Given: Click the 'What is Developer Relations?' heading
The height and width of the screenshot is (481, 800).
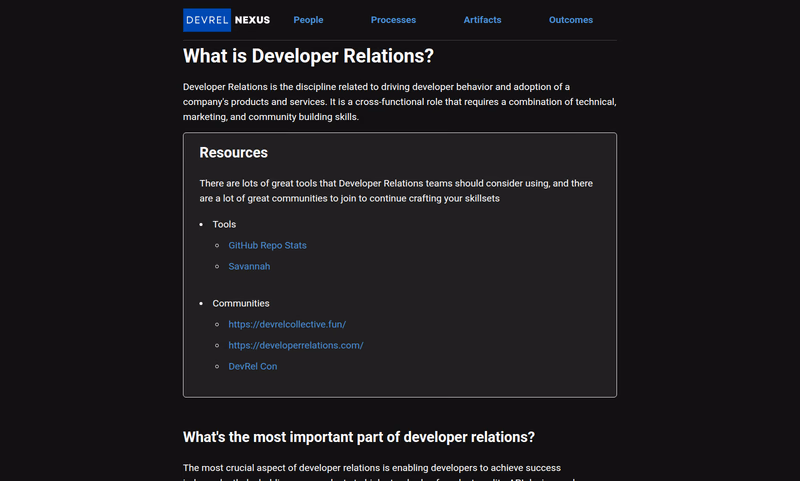Looking at the screenshot, I should [308, 56].
